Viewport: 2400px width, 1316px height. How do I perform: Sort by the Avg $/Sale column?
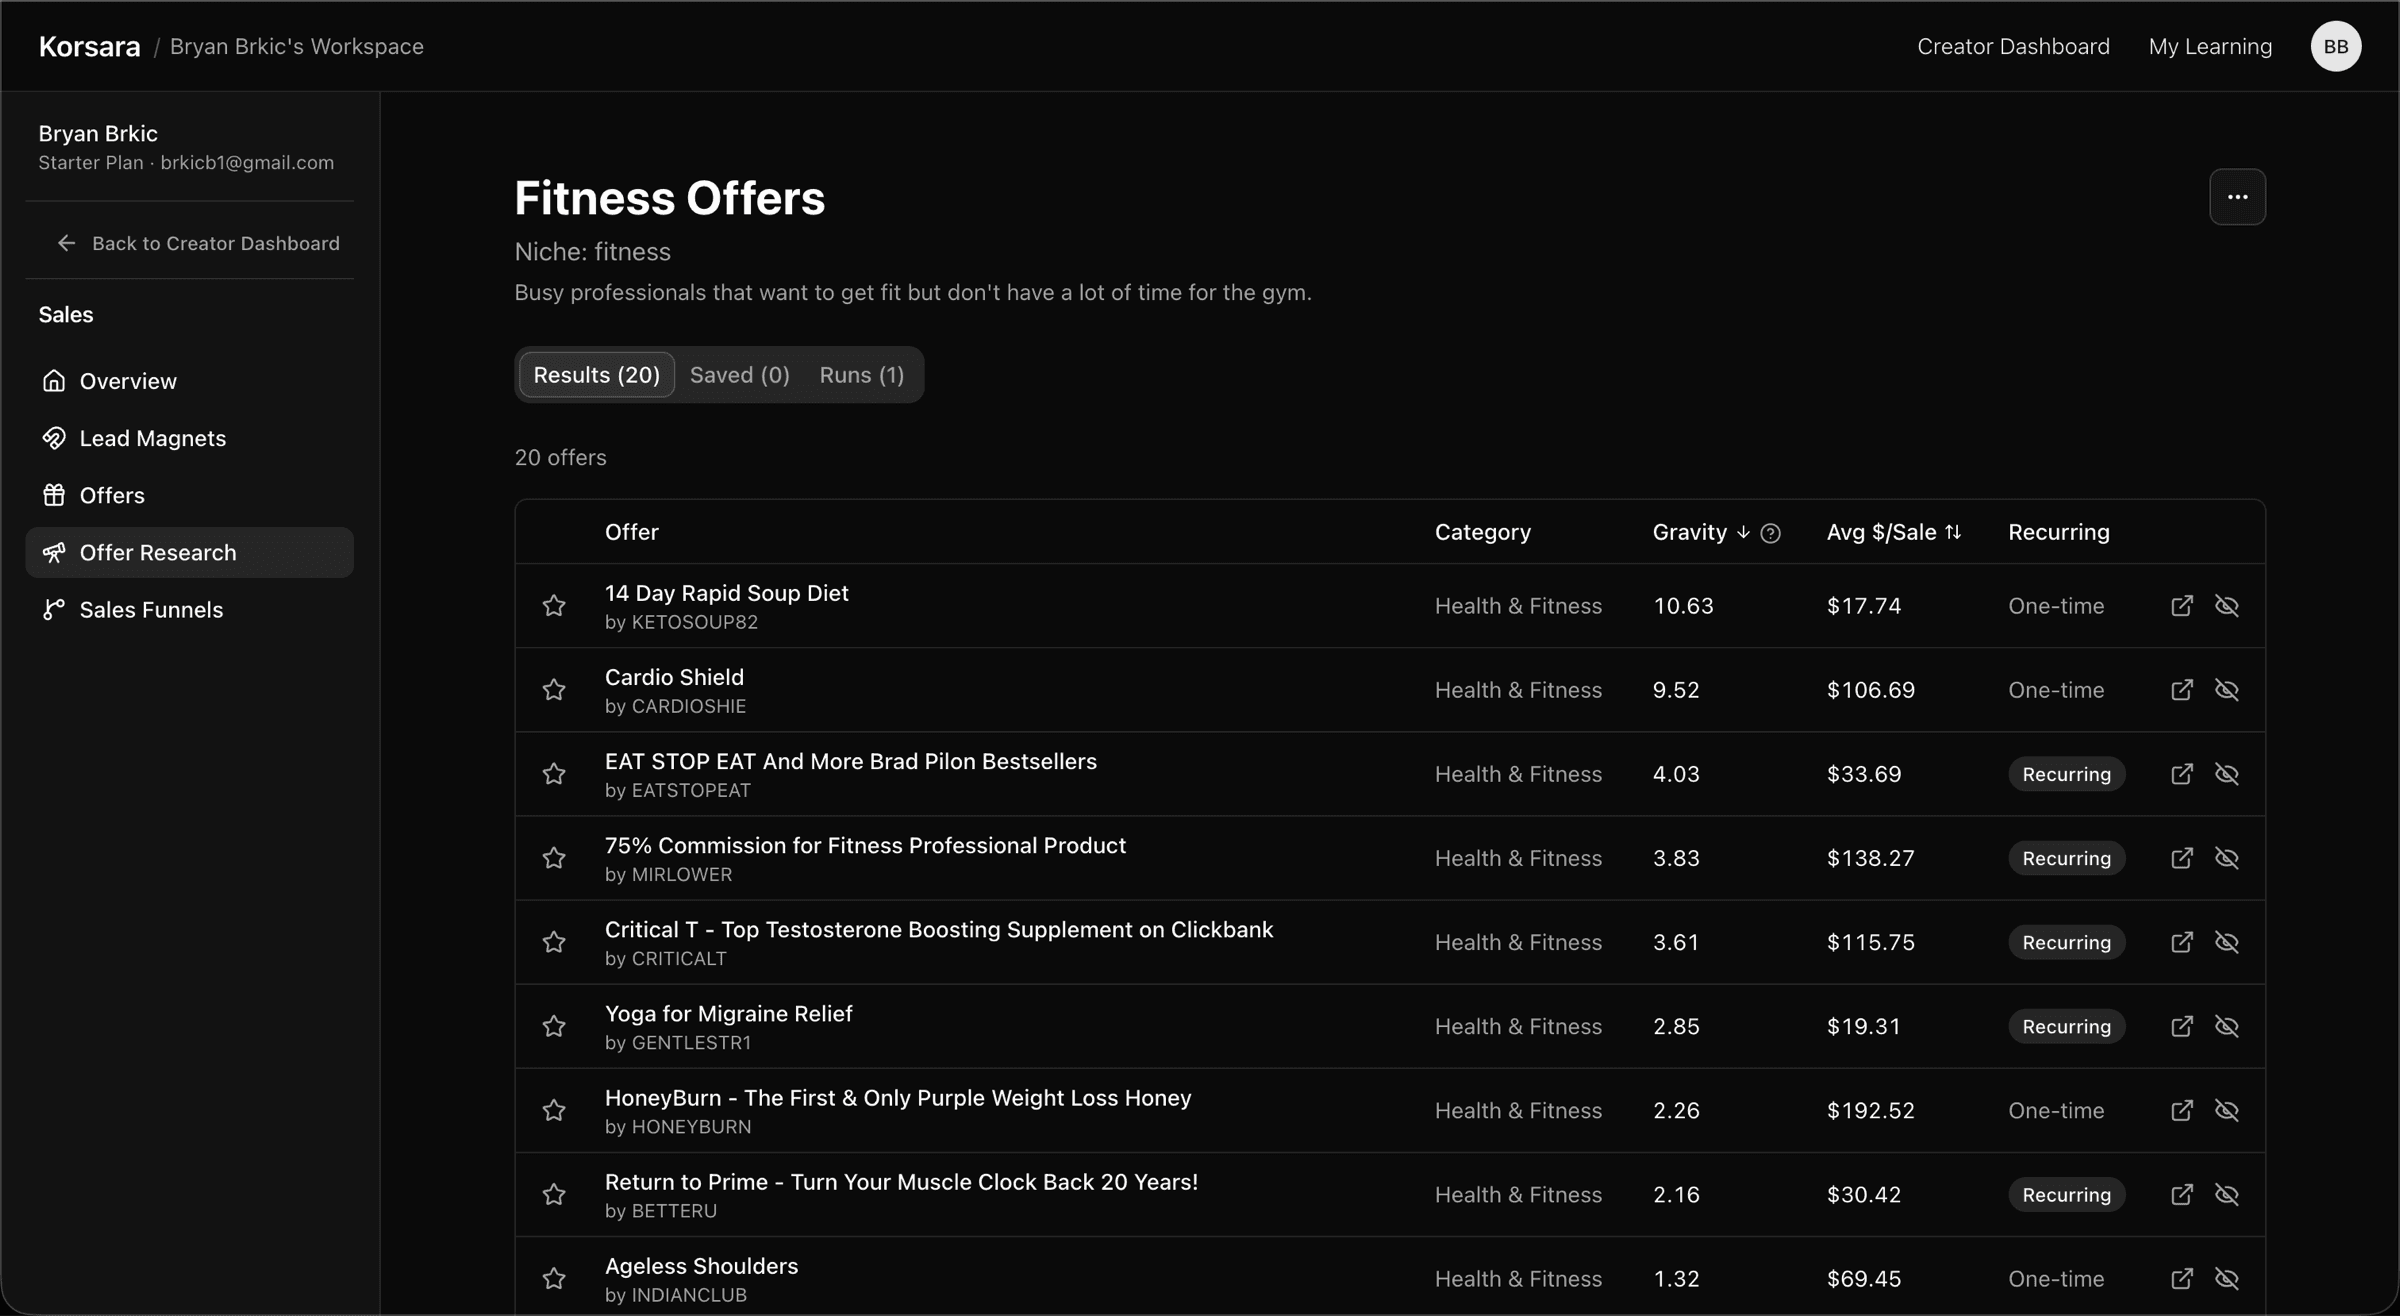click(x=1893, y=532)
